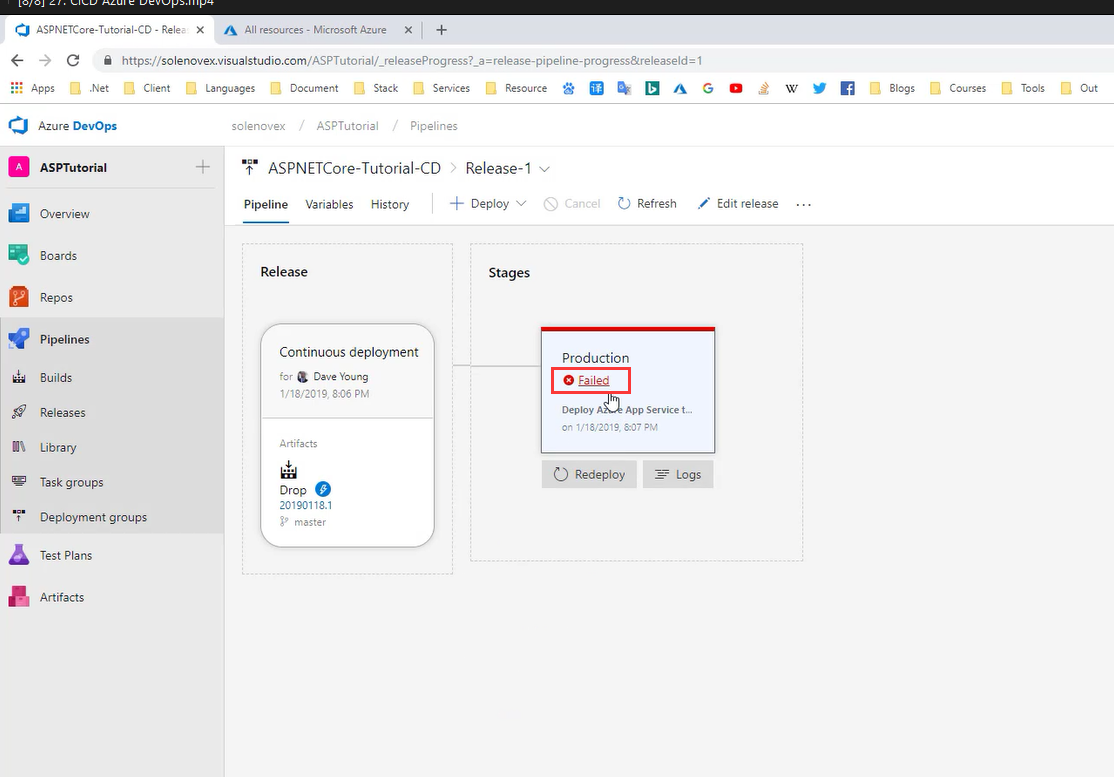
Task: Open the Builds icon in sidebar
Action: point(19,377)
